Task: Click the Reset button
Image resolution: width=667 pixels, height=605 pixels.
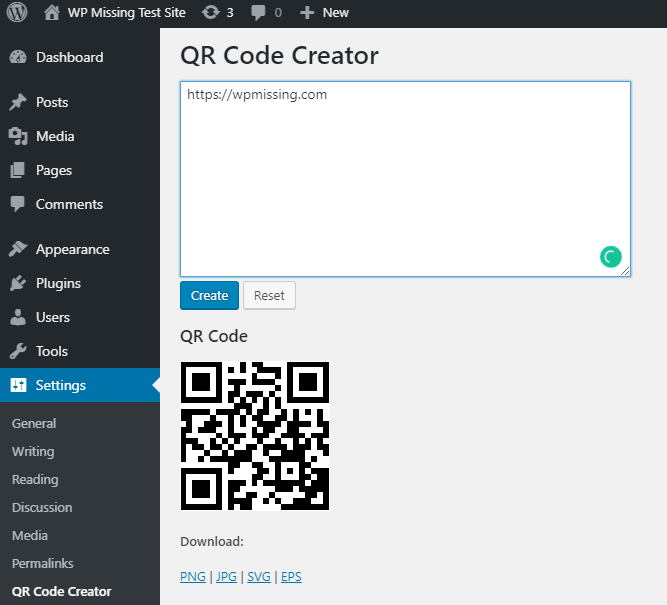Action: coord(269,295)
